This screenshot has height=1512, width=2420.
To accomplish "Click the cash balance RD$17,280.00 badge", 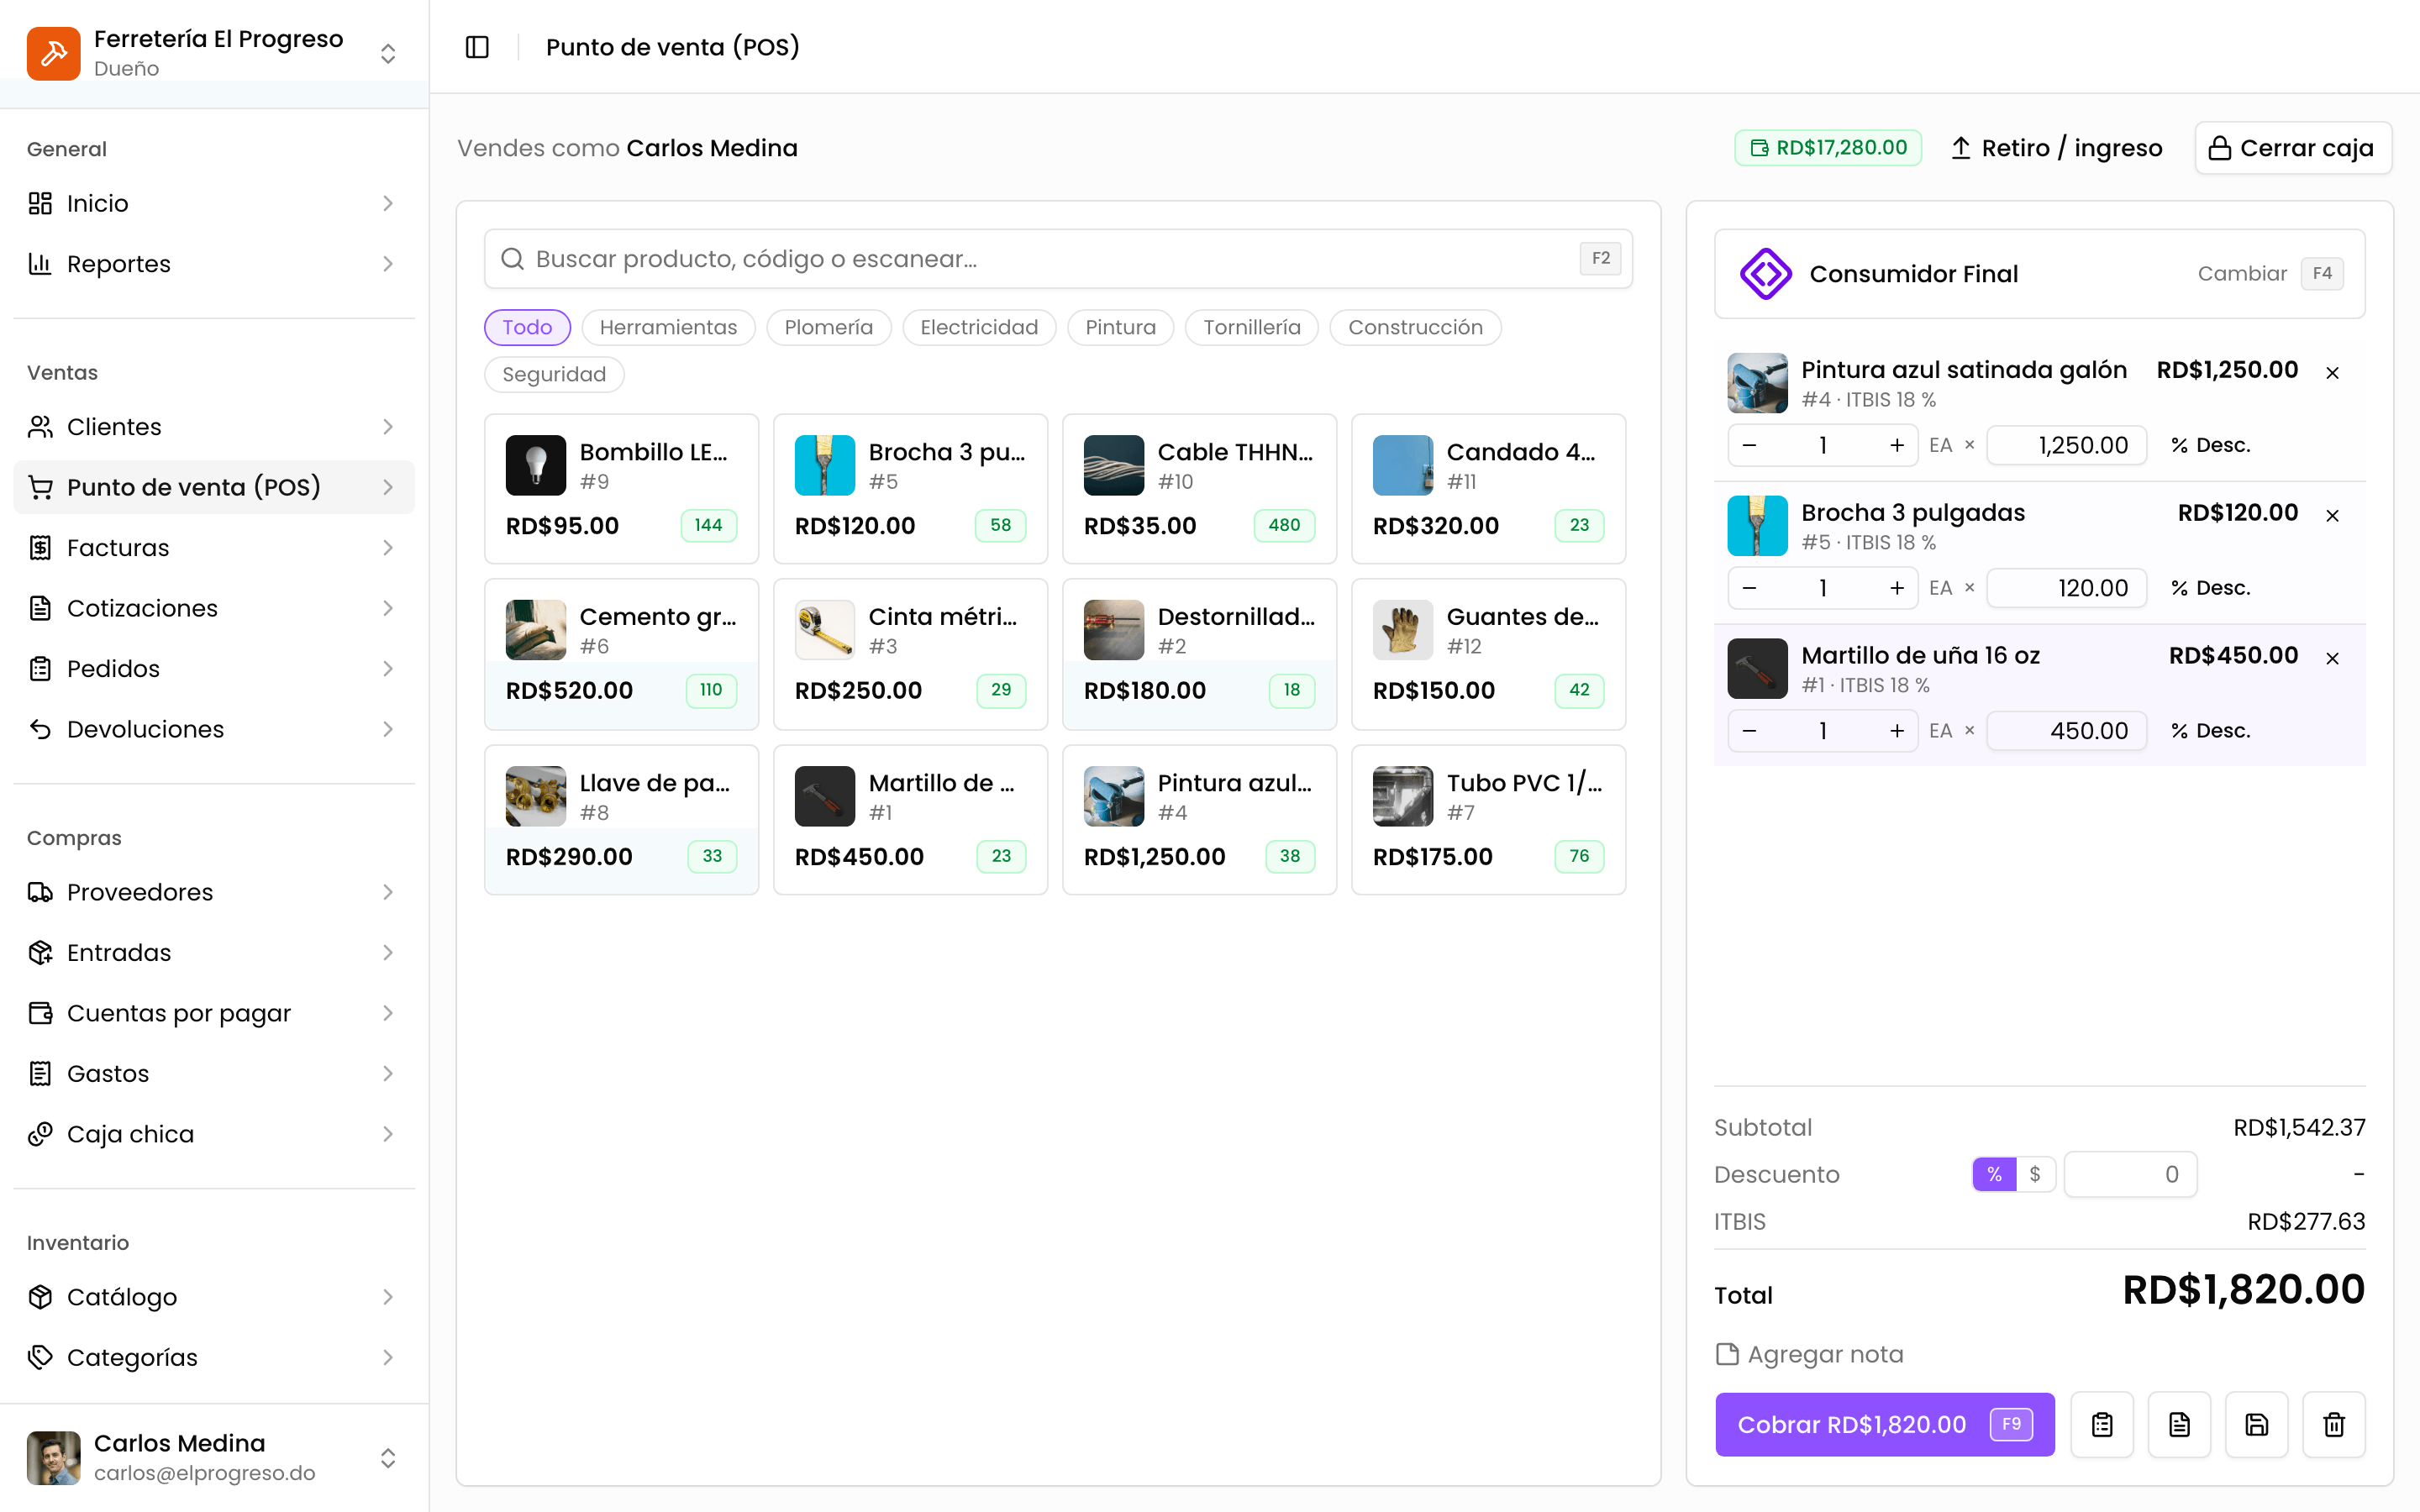I will 1828,148.
